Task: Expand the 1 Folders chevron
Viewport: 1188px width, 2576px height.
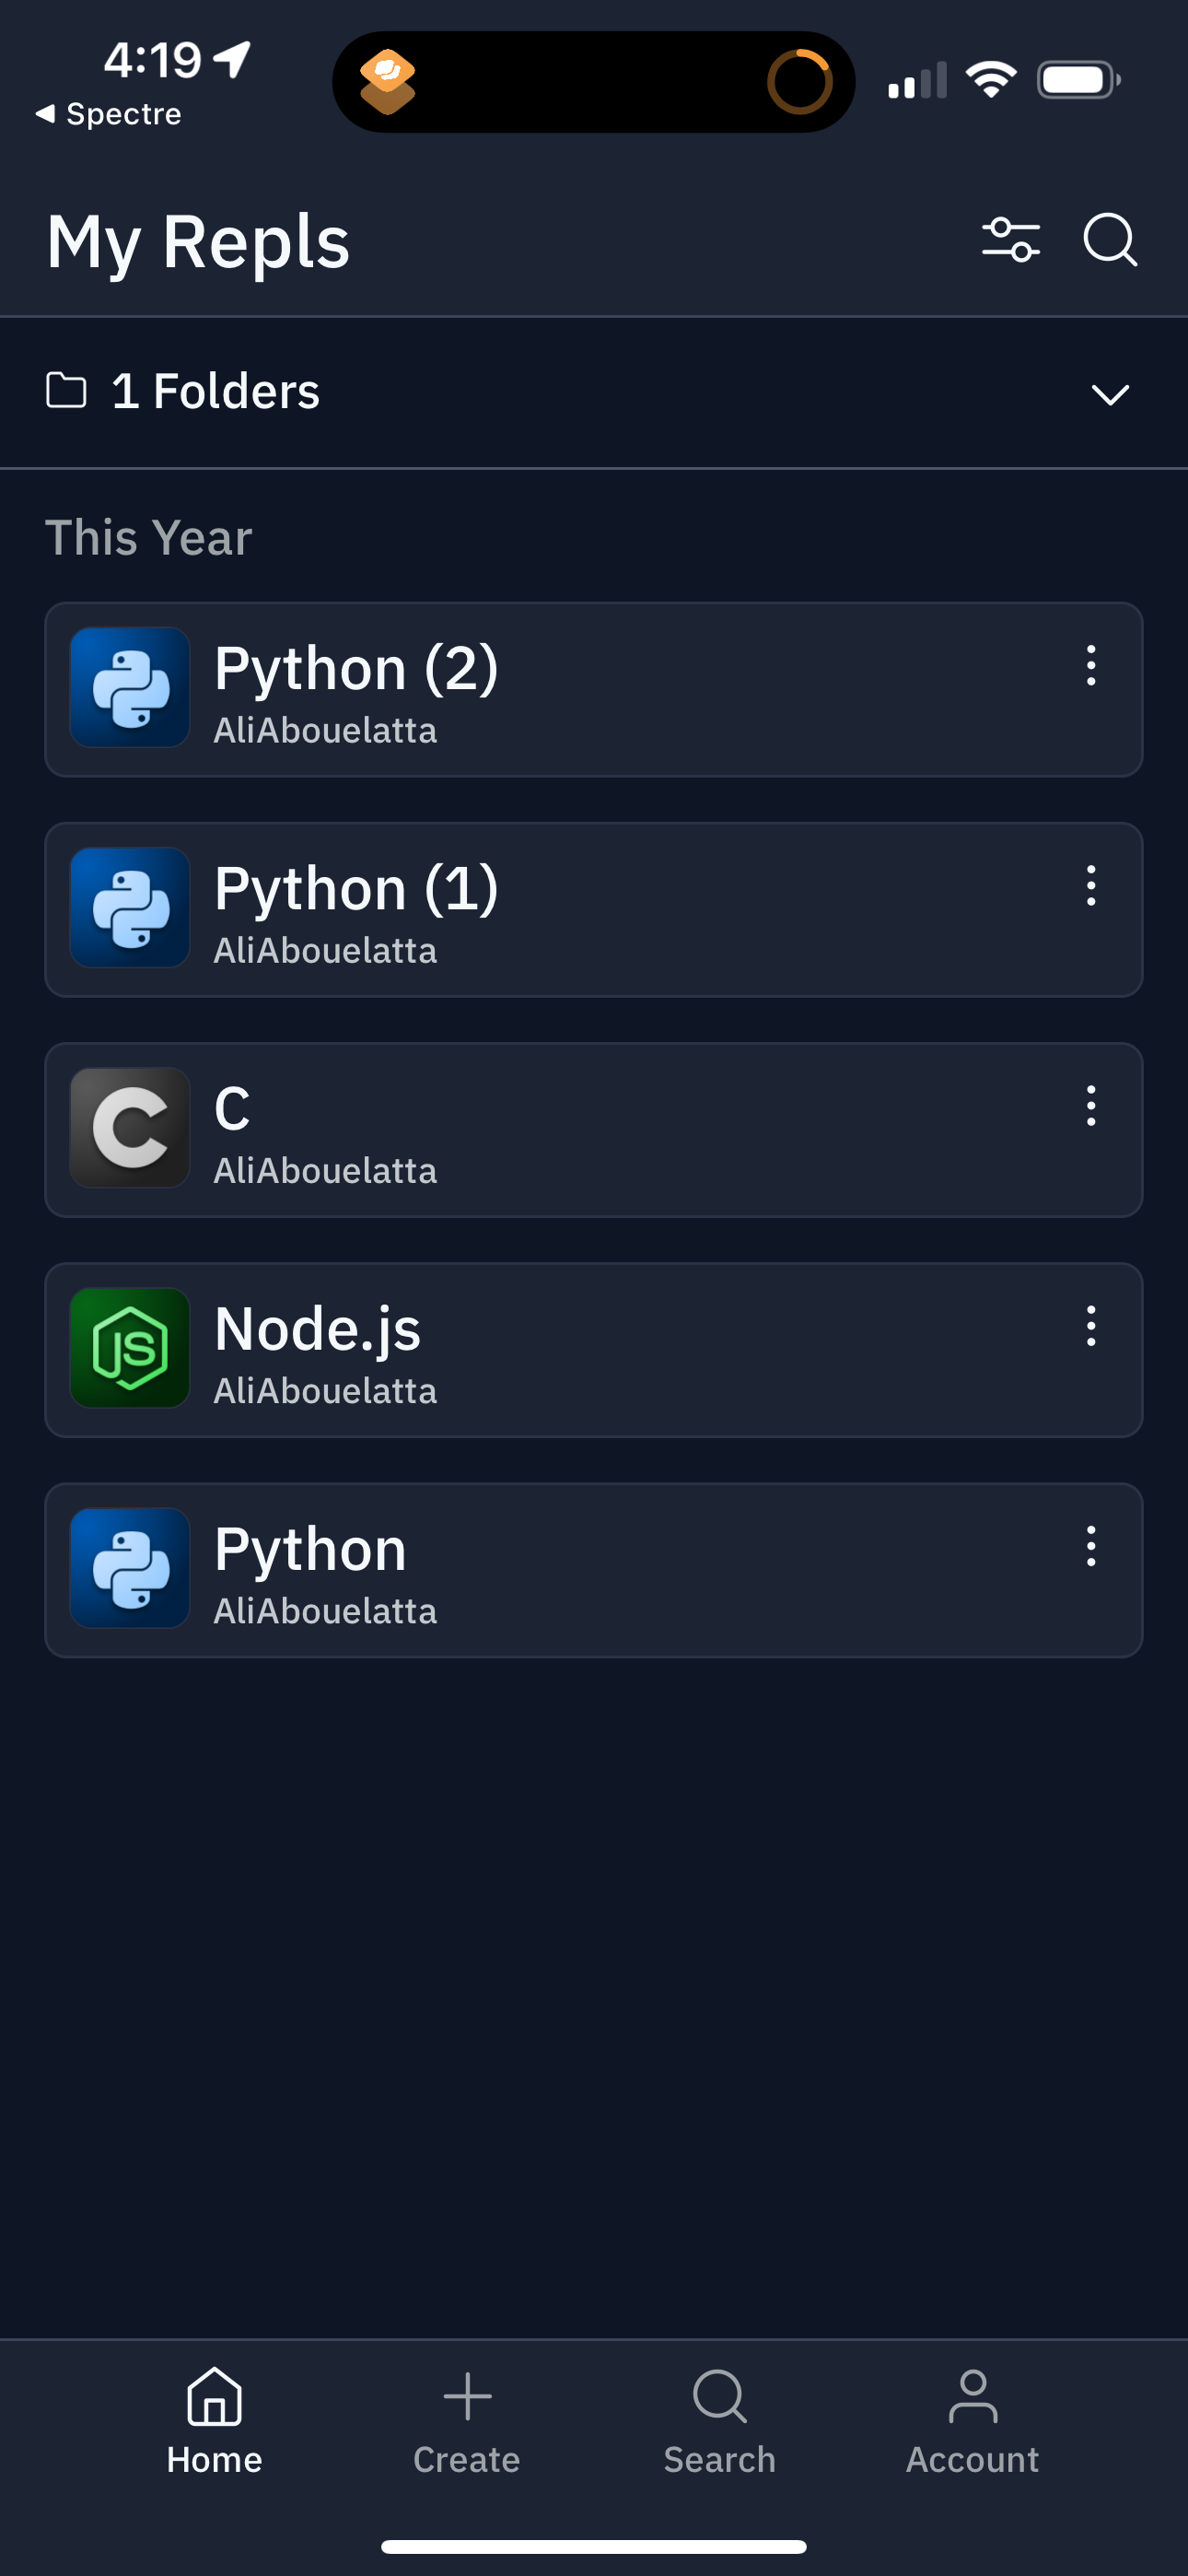Action: click(1110, 394)
